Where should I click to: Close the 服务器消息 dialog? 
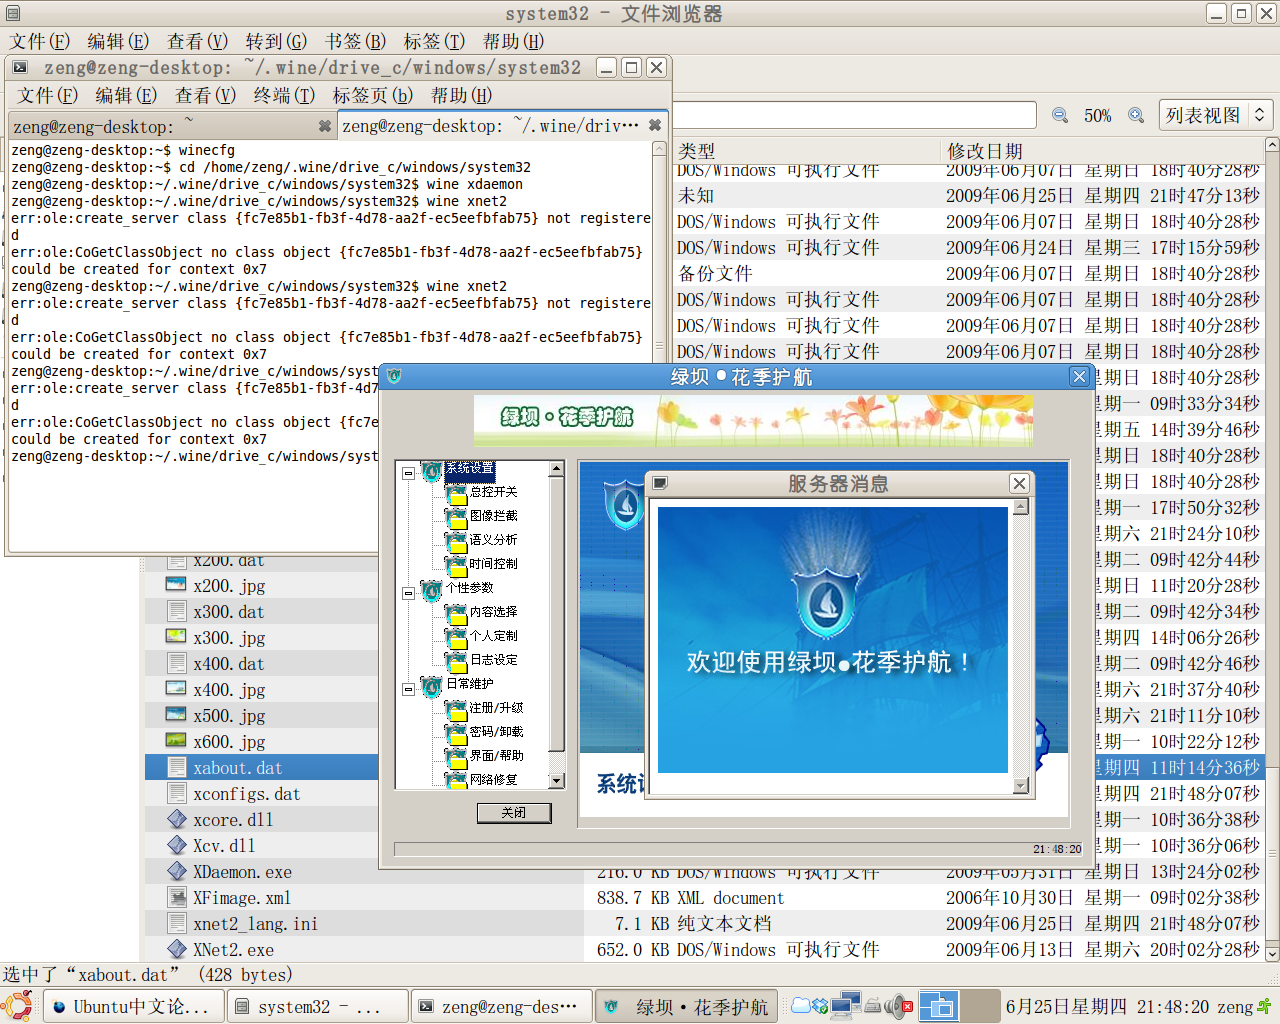(1019, 483)
